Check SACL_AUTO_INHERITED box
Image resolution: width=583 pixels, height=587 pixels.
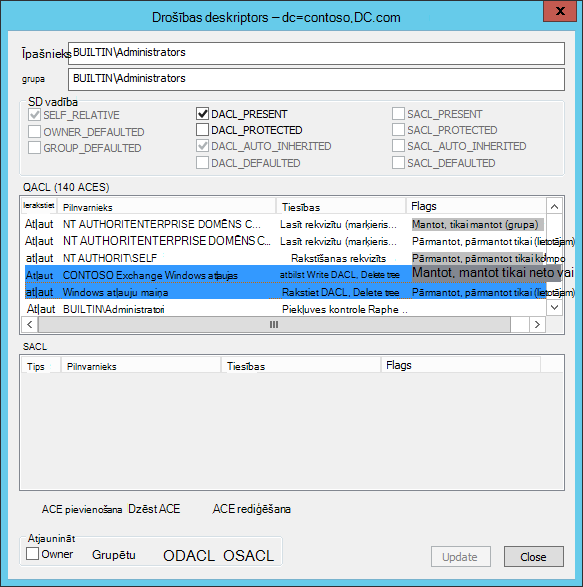point(398,146)
